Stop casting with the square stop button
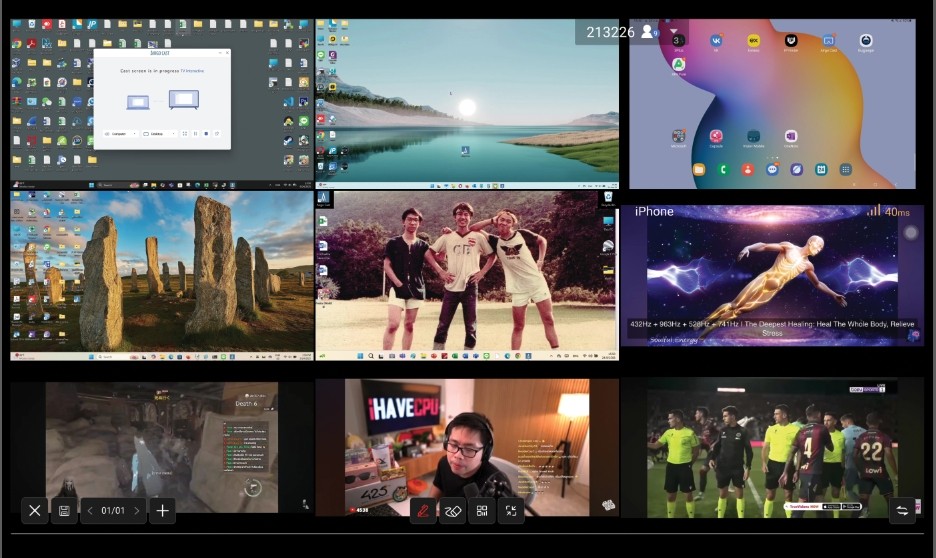The image size is (936, 558). pos(206,133)
